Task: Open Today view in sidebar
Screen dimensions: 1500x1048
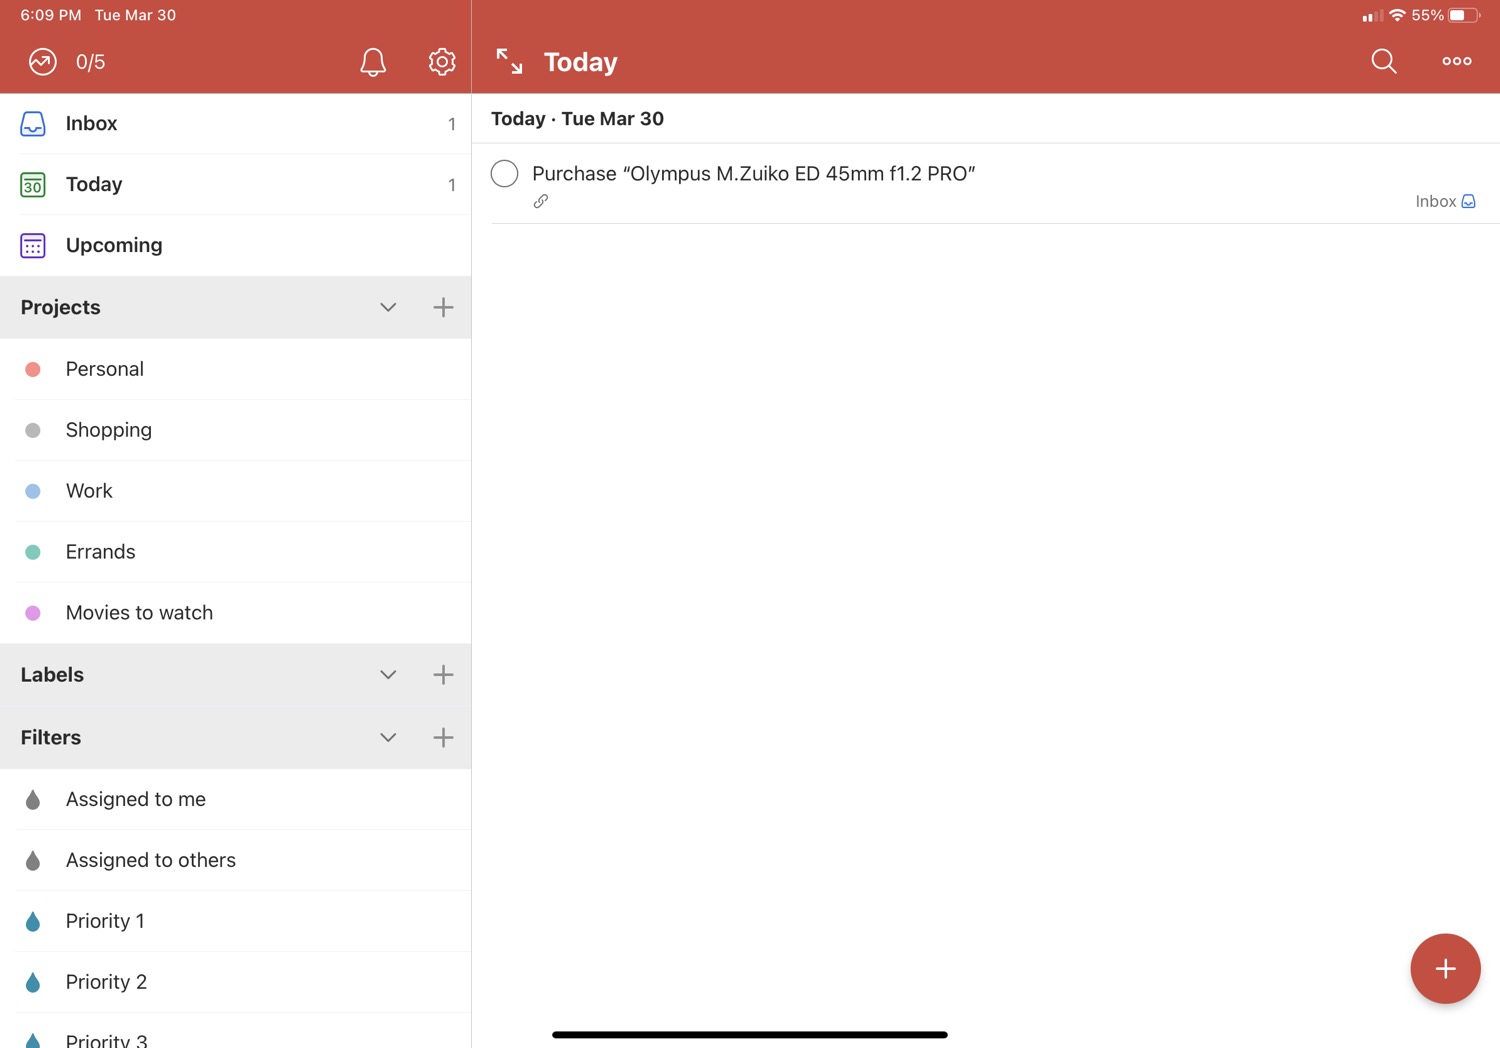Action: [x=235, y=185]
